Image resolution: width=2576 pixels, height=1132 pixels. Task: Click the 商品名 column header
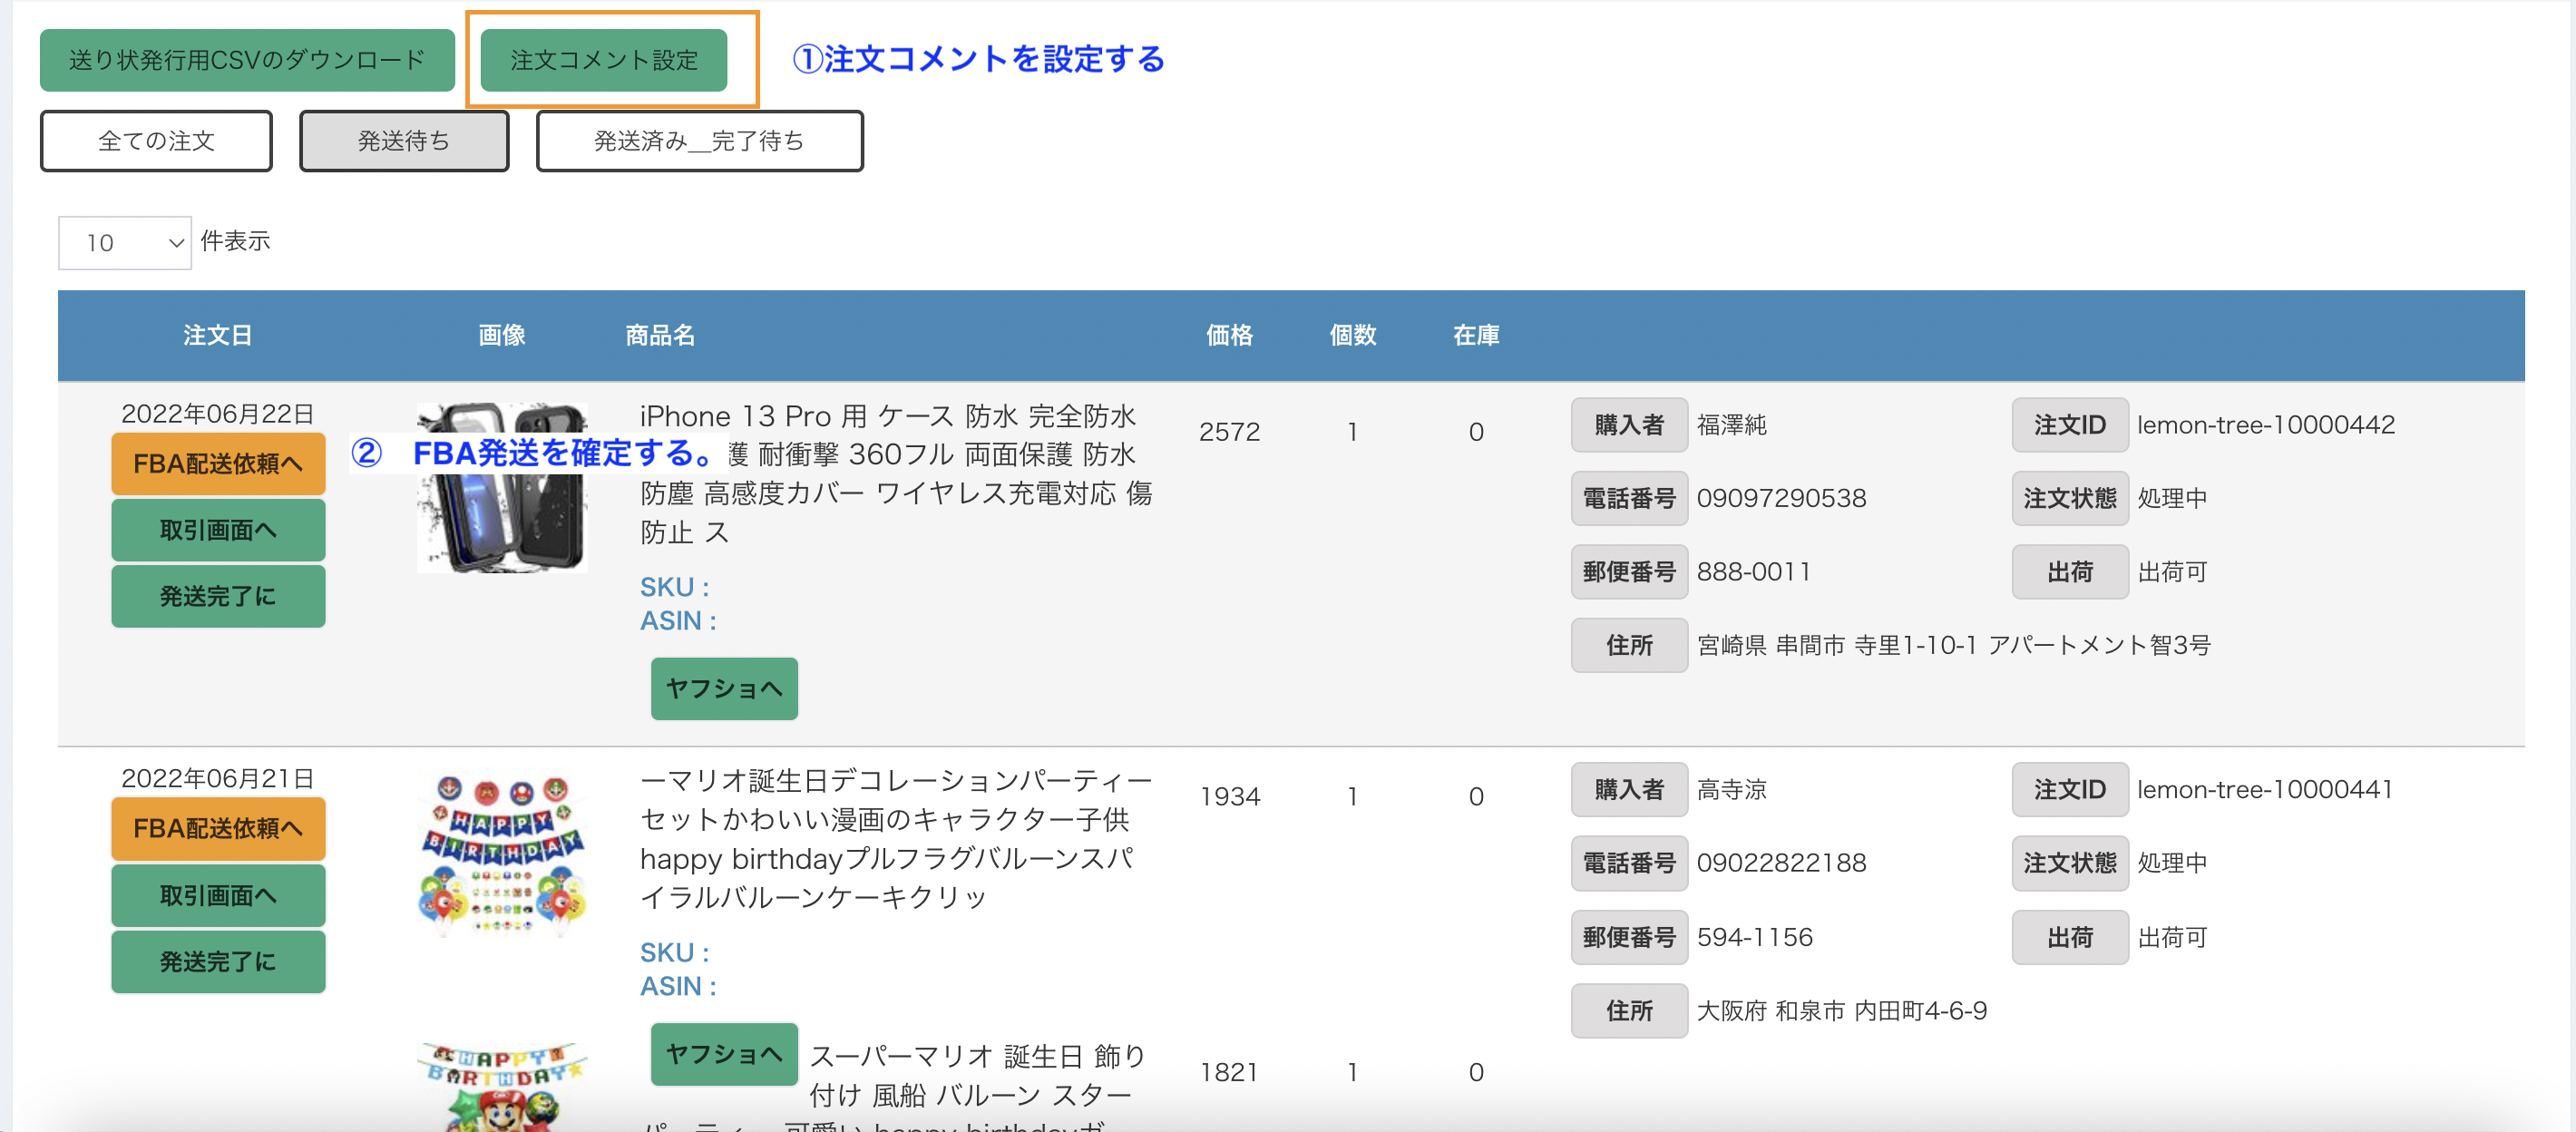click(x=660, y=335)
